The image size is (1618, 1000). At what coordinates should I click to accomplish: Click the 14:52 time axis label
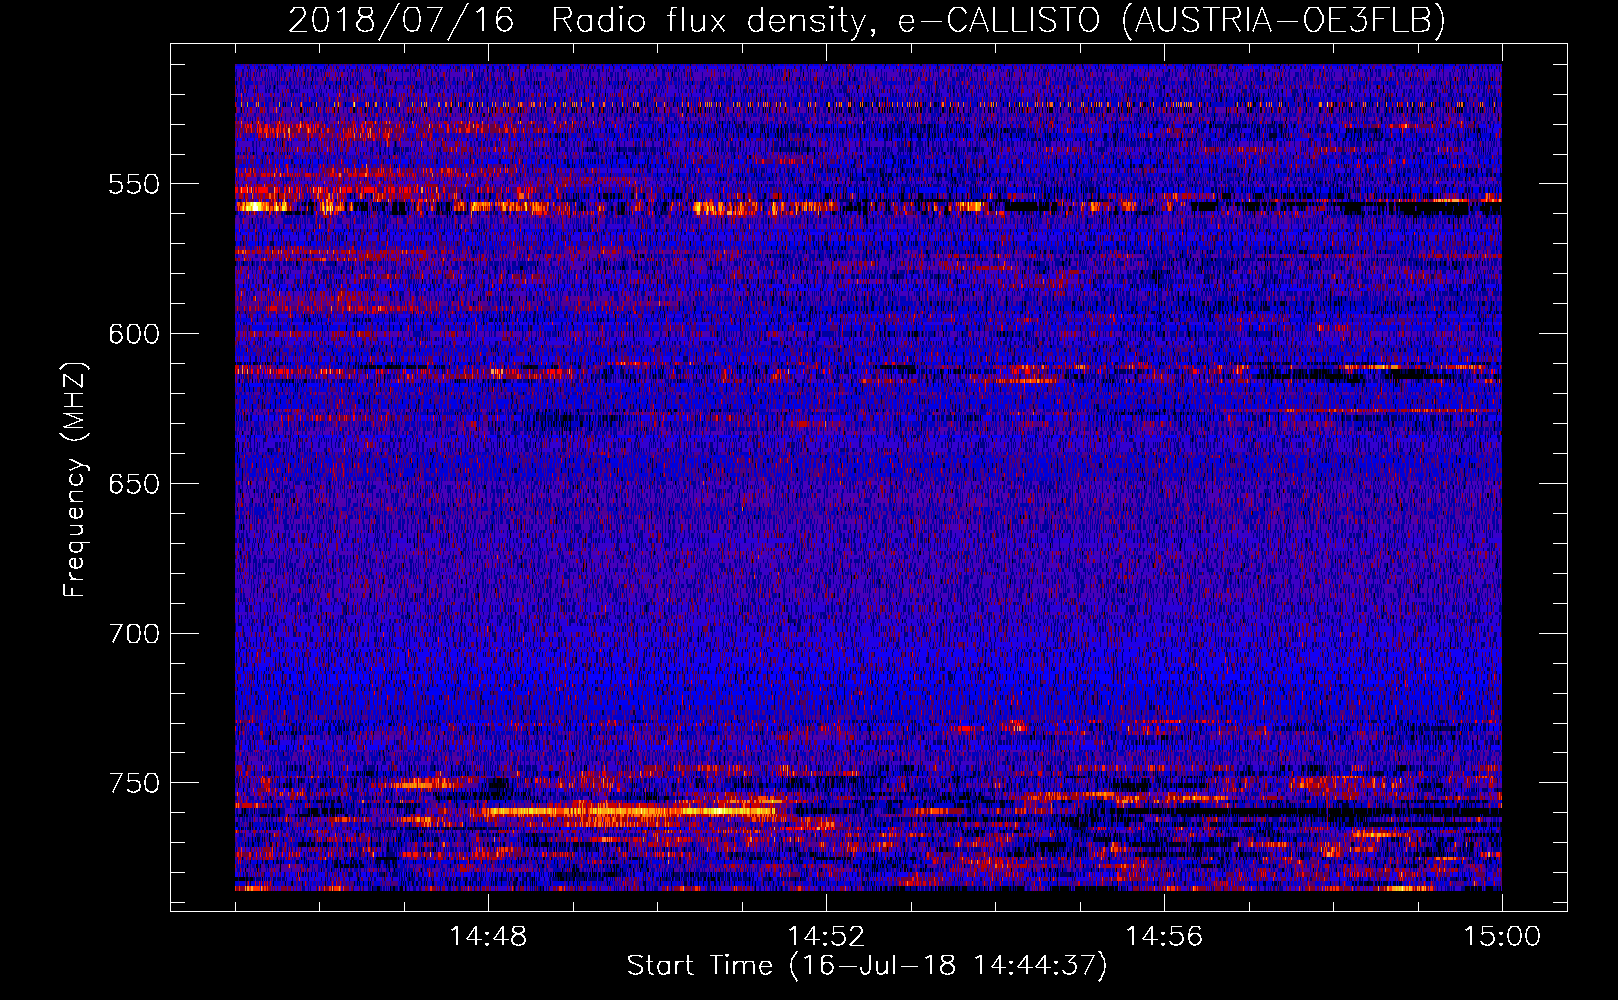click(826, 937)
